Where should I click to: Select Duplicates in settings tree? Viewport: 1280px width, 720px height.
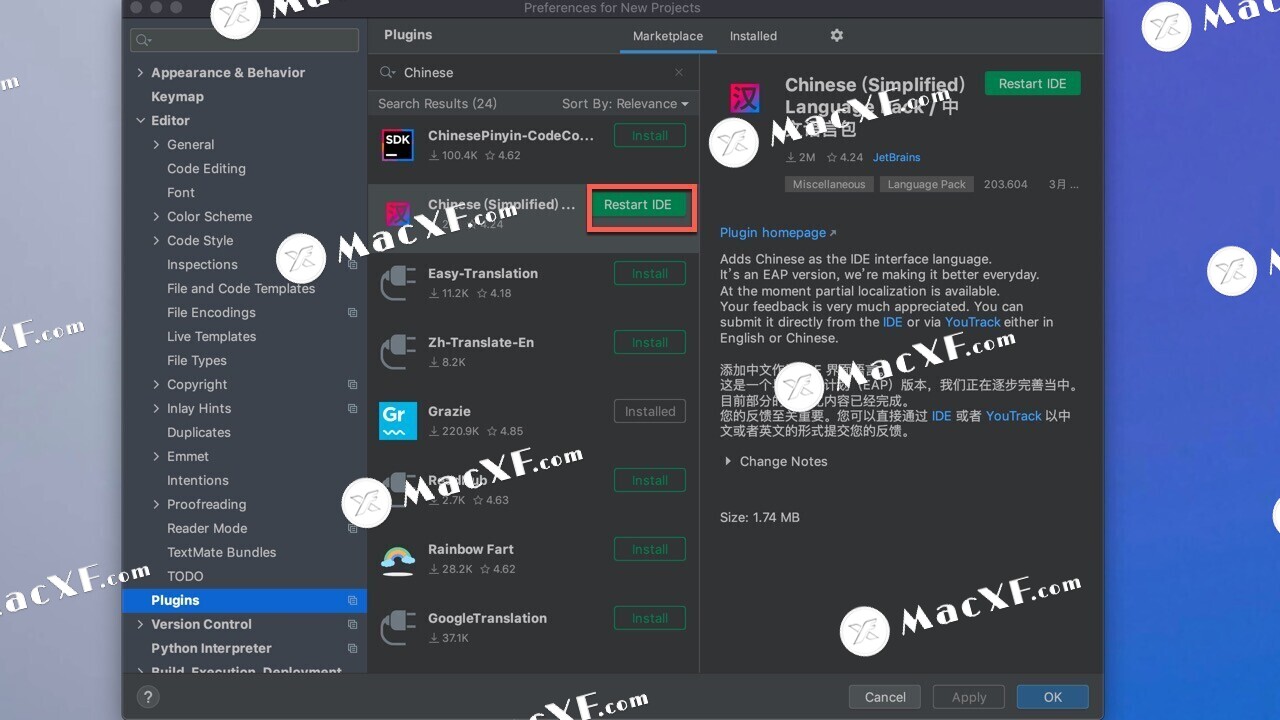pos(199,432)
